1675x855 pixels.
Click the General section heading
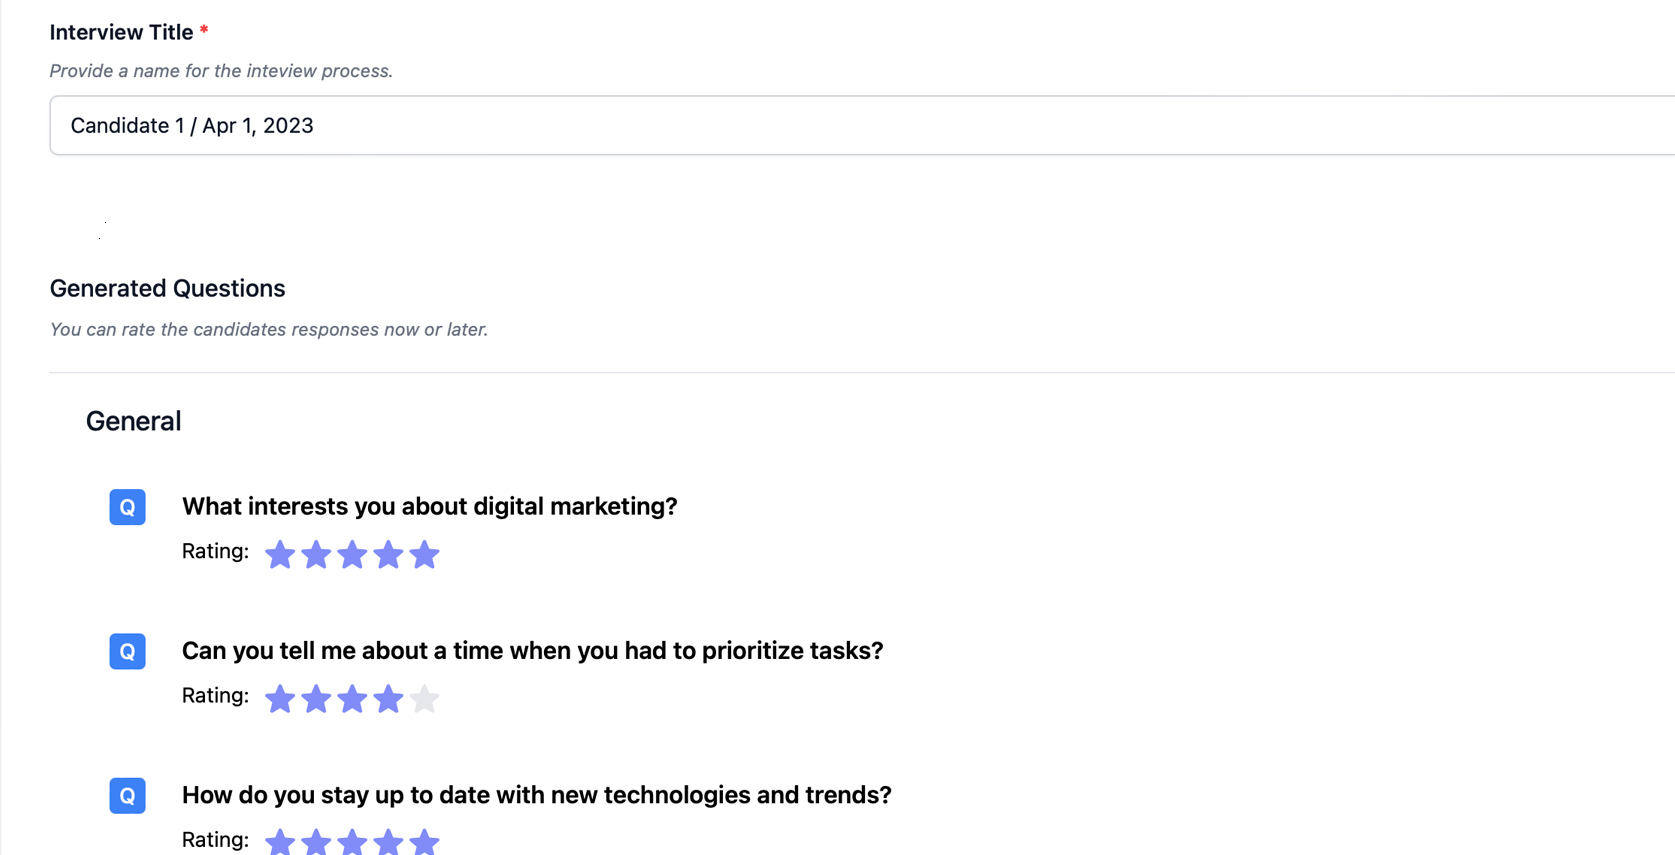click(x=133, y=421)
